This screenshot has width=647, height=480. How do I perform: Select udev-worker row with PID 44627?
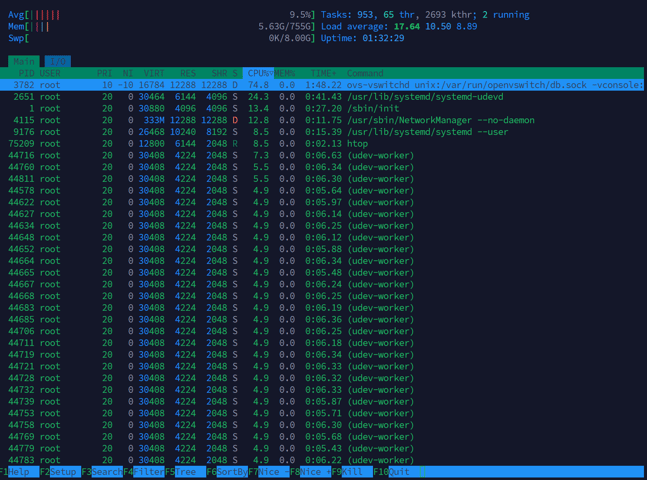click(x=322, y=214)
